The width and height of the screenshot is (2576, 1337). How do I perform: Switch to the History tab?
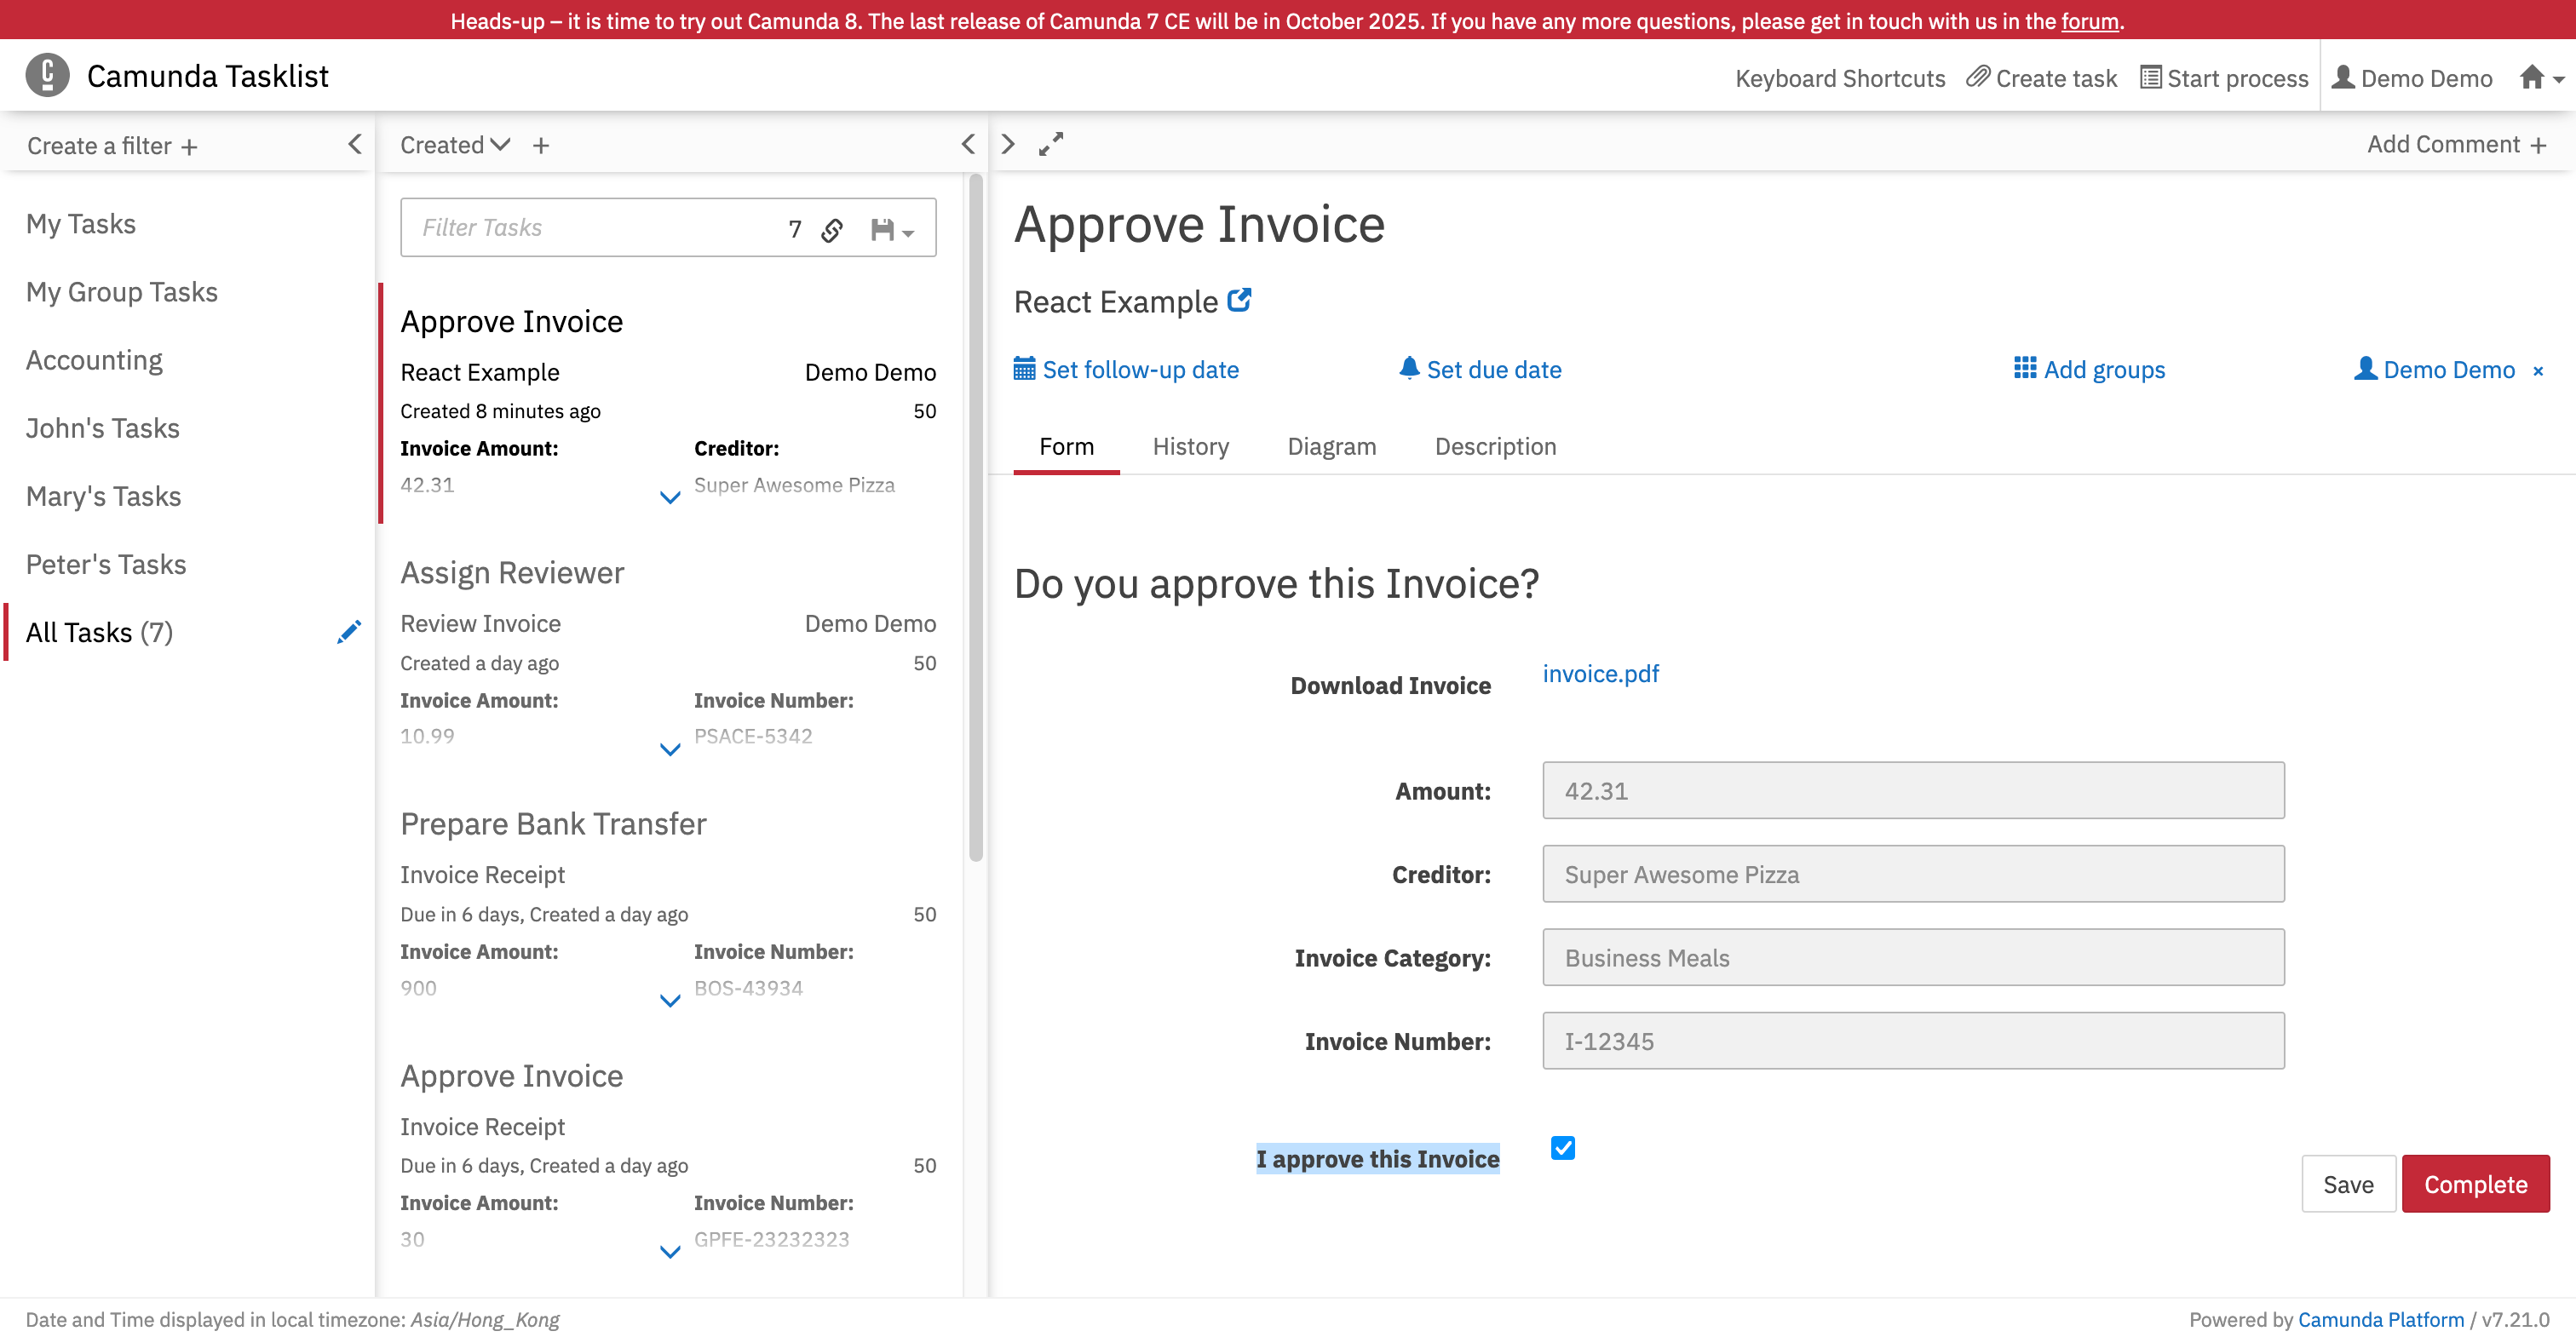(1190, 446)
